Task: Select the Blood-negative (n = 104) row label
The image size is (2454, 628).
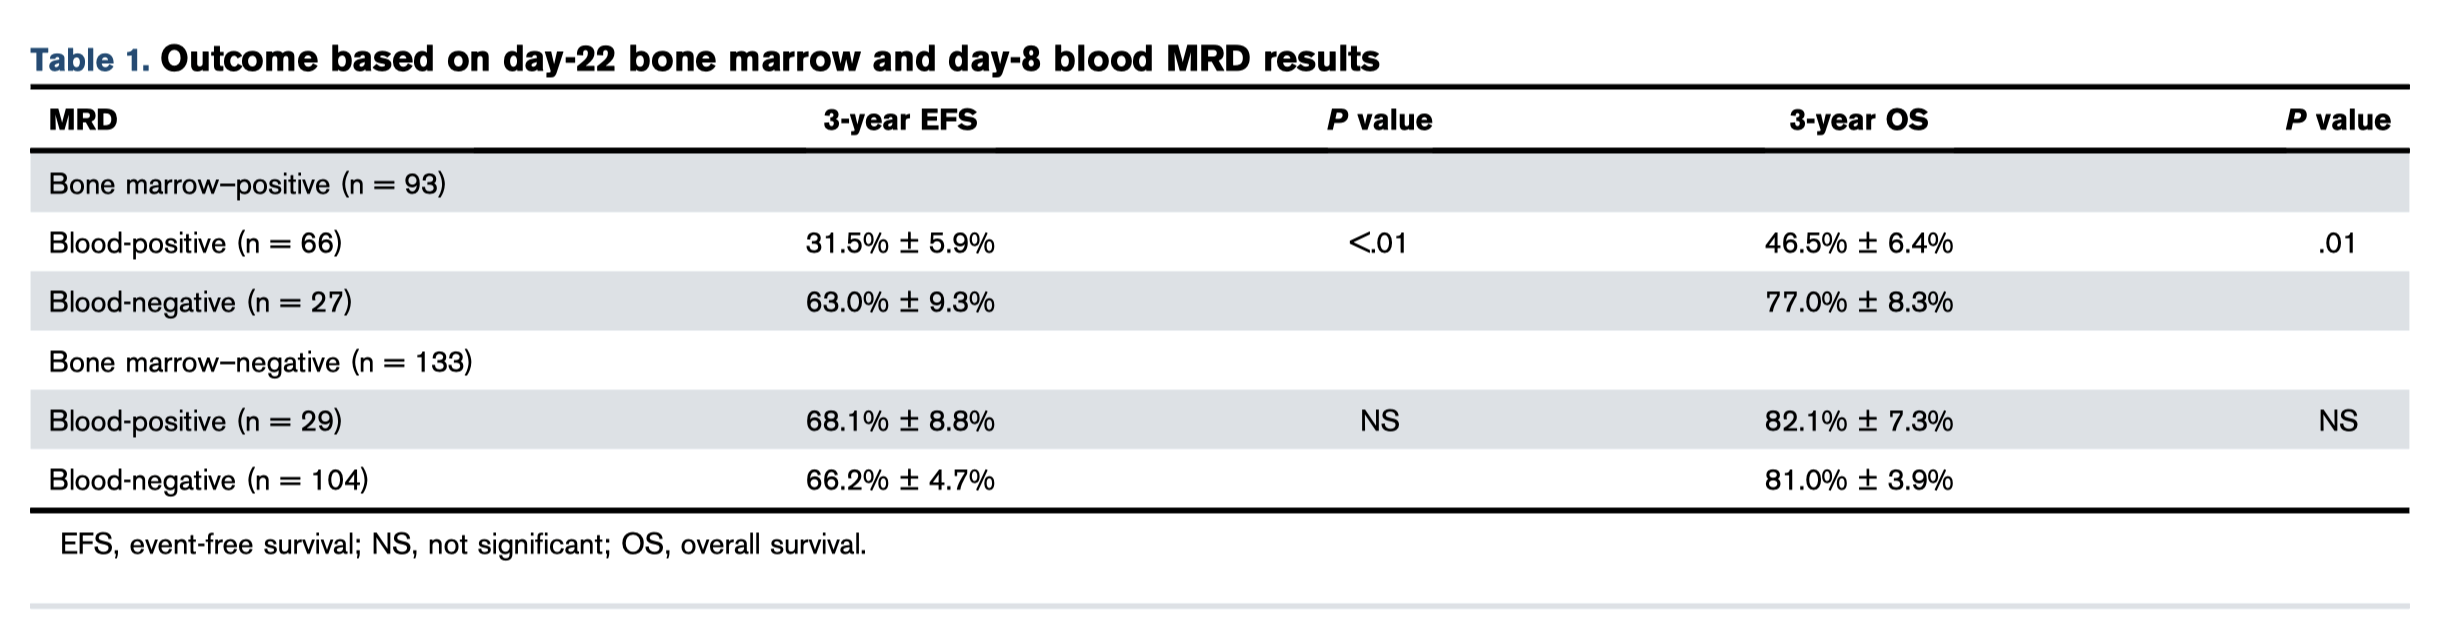Action: tap(208, 480)
